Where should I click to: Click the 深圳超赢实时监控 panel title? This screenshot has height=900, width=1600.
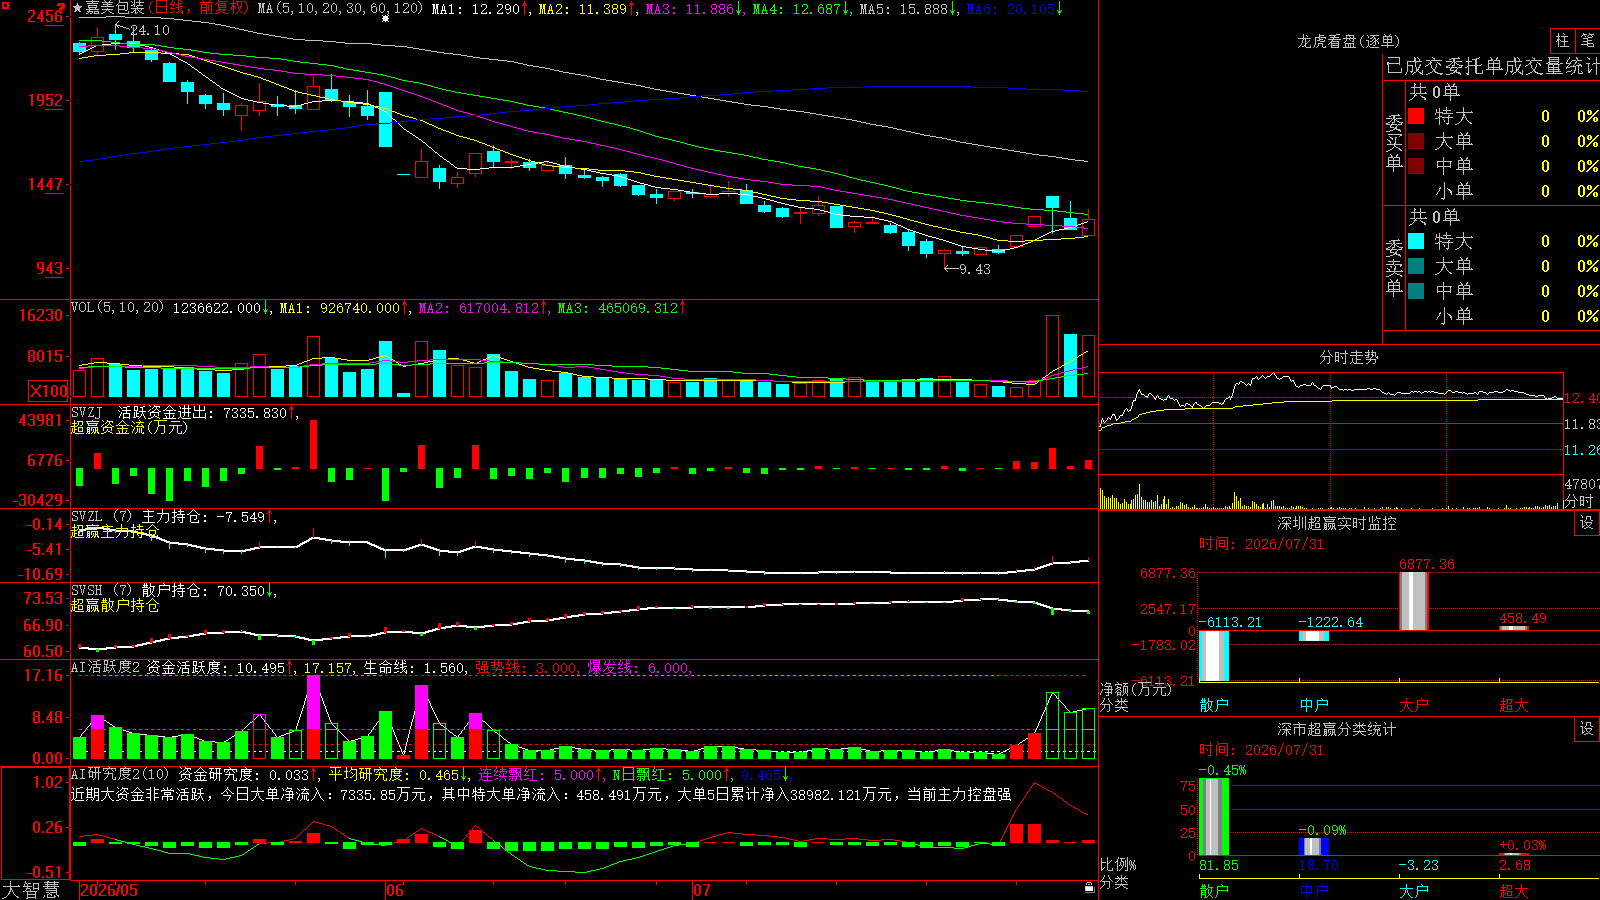pyautogui.click(x=1336, y=523)
